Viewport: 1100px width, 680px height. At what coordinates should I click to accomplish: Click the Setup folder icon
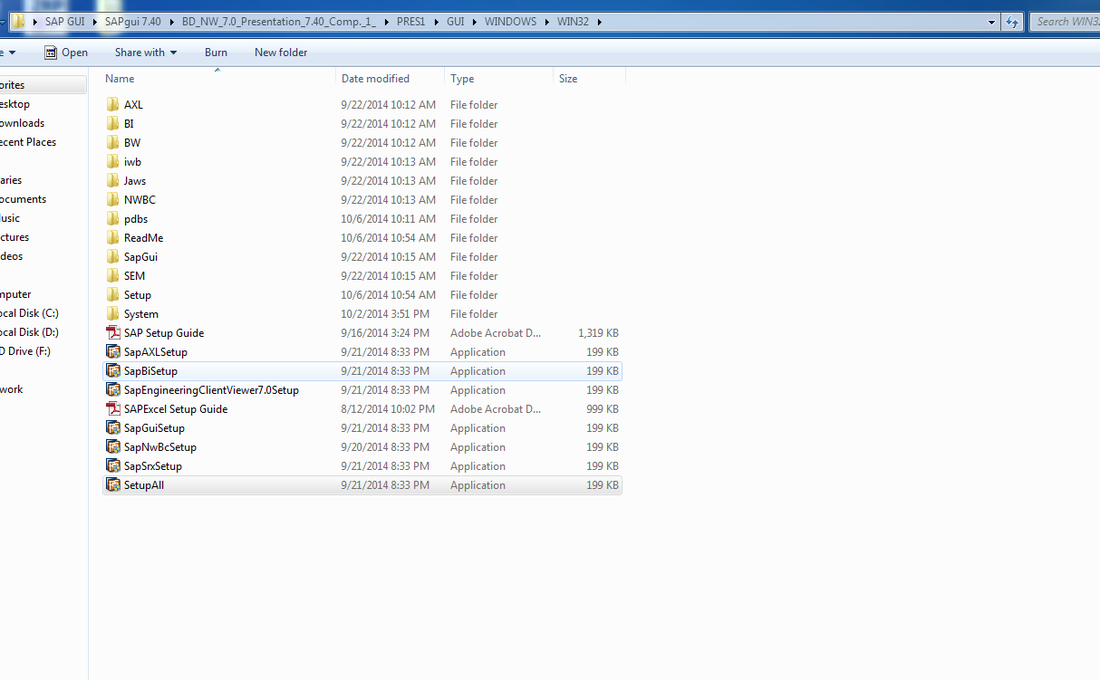click(113, 294)
